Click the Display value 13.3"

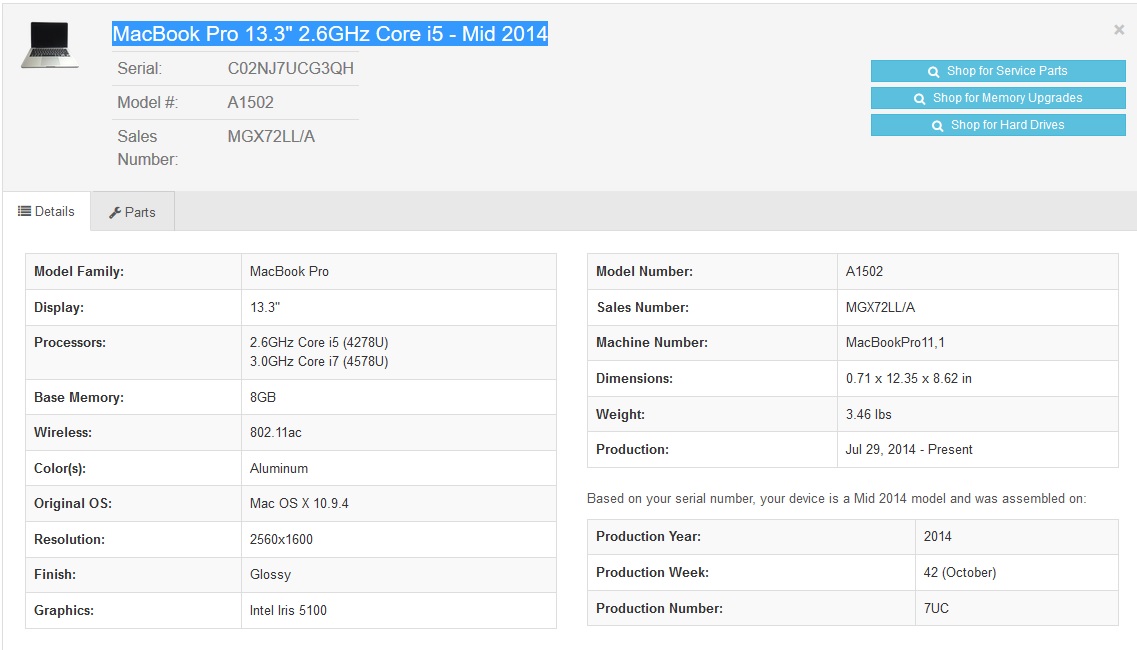click(265, 308)
